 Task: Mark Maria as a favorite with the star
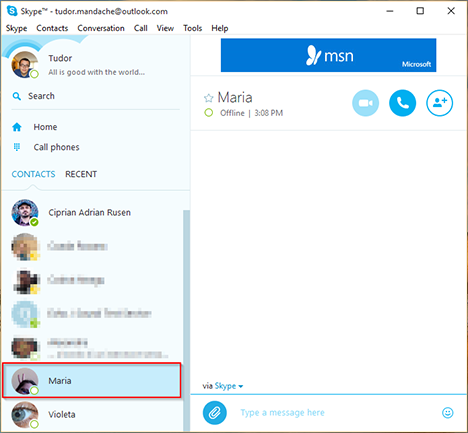coord(209,98)
